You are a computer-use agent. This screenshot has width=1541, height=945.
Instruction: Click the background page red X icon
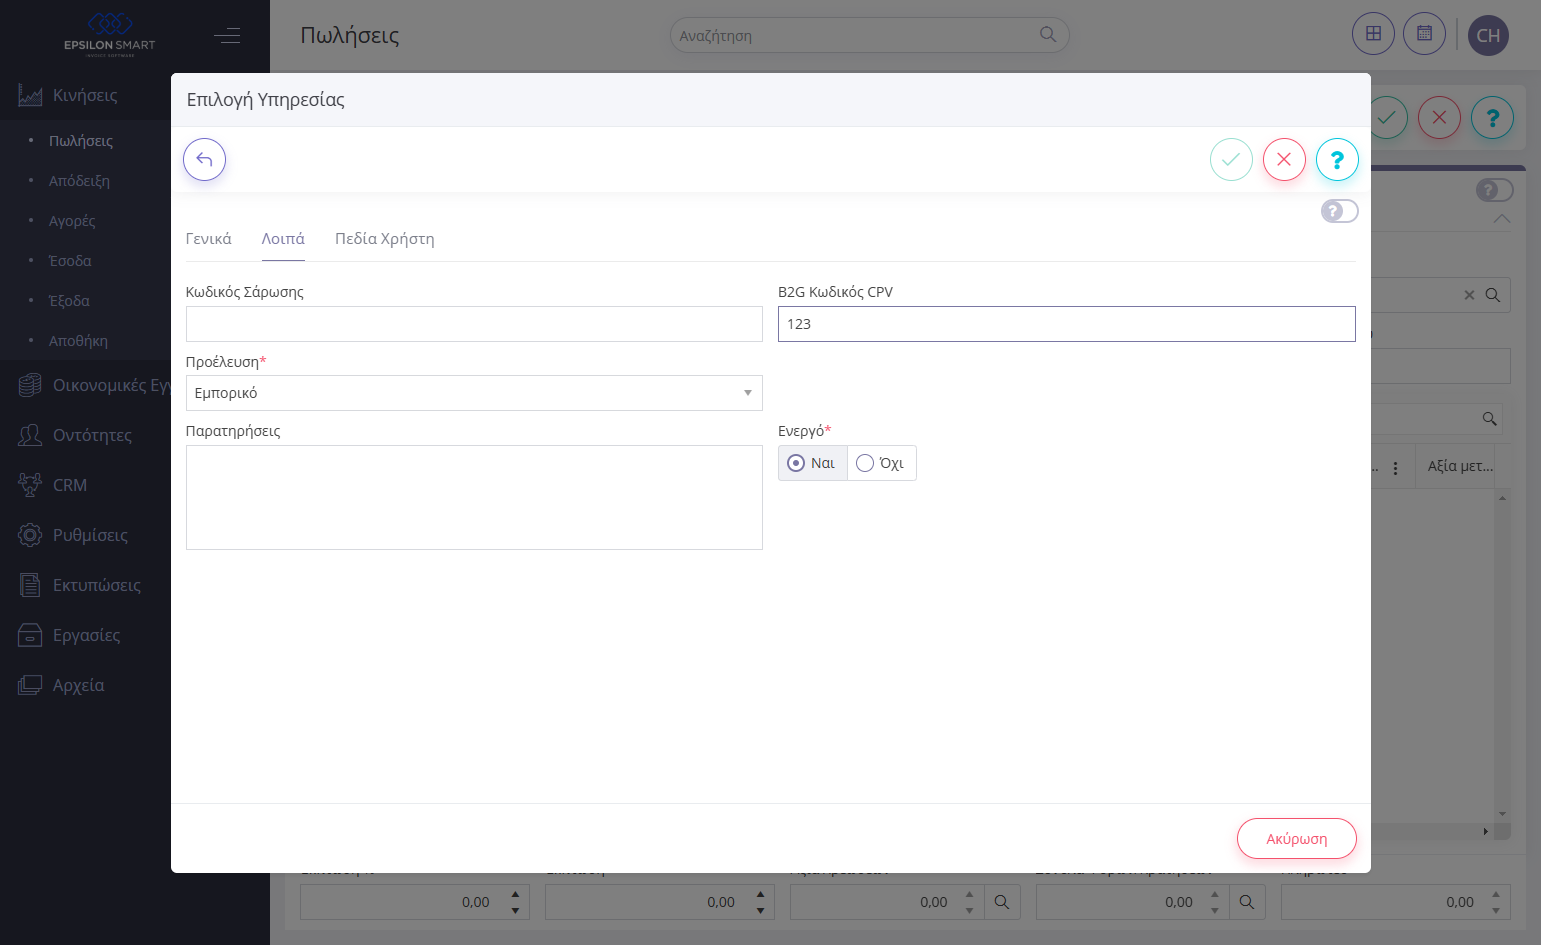[x=1439, y=118]
